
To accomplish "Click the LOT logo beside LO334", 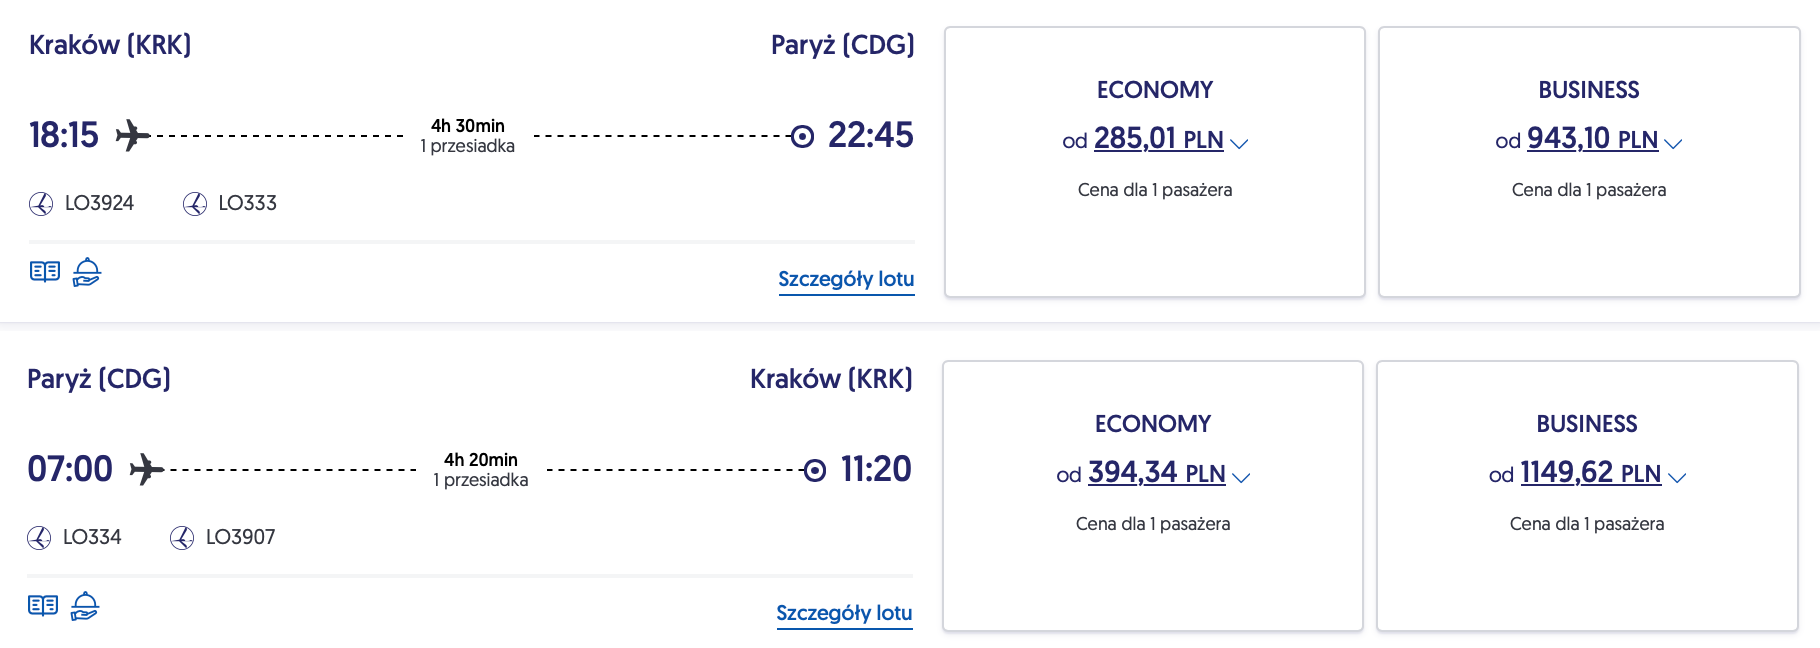I will [x=39, y=538].
